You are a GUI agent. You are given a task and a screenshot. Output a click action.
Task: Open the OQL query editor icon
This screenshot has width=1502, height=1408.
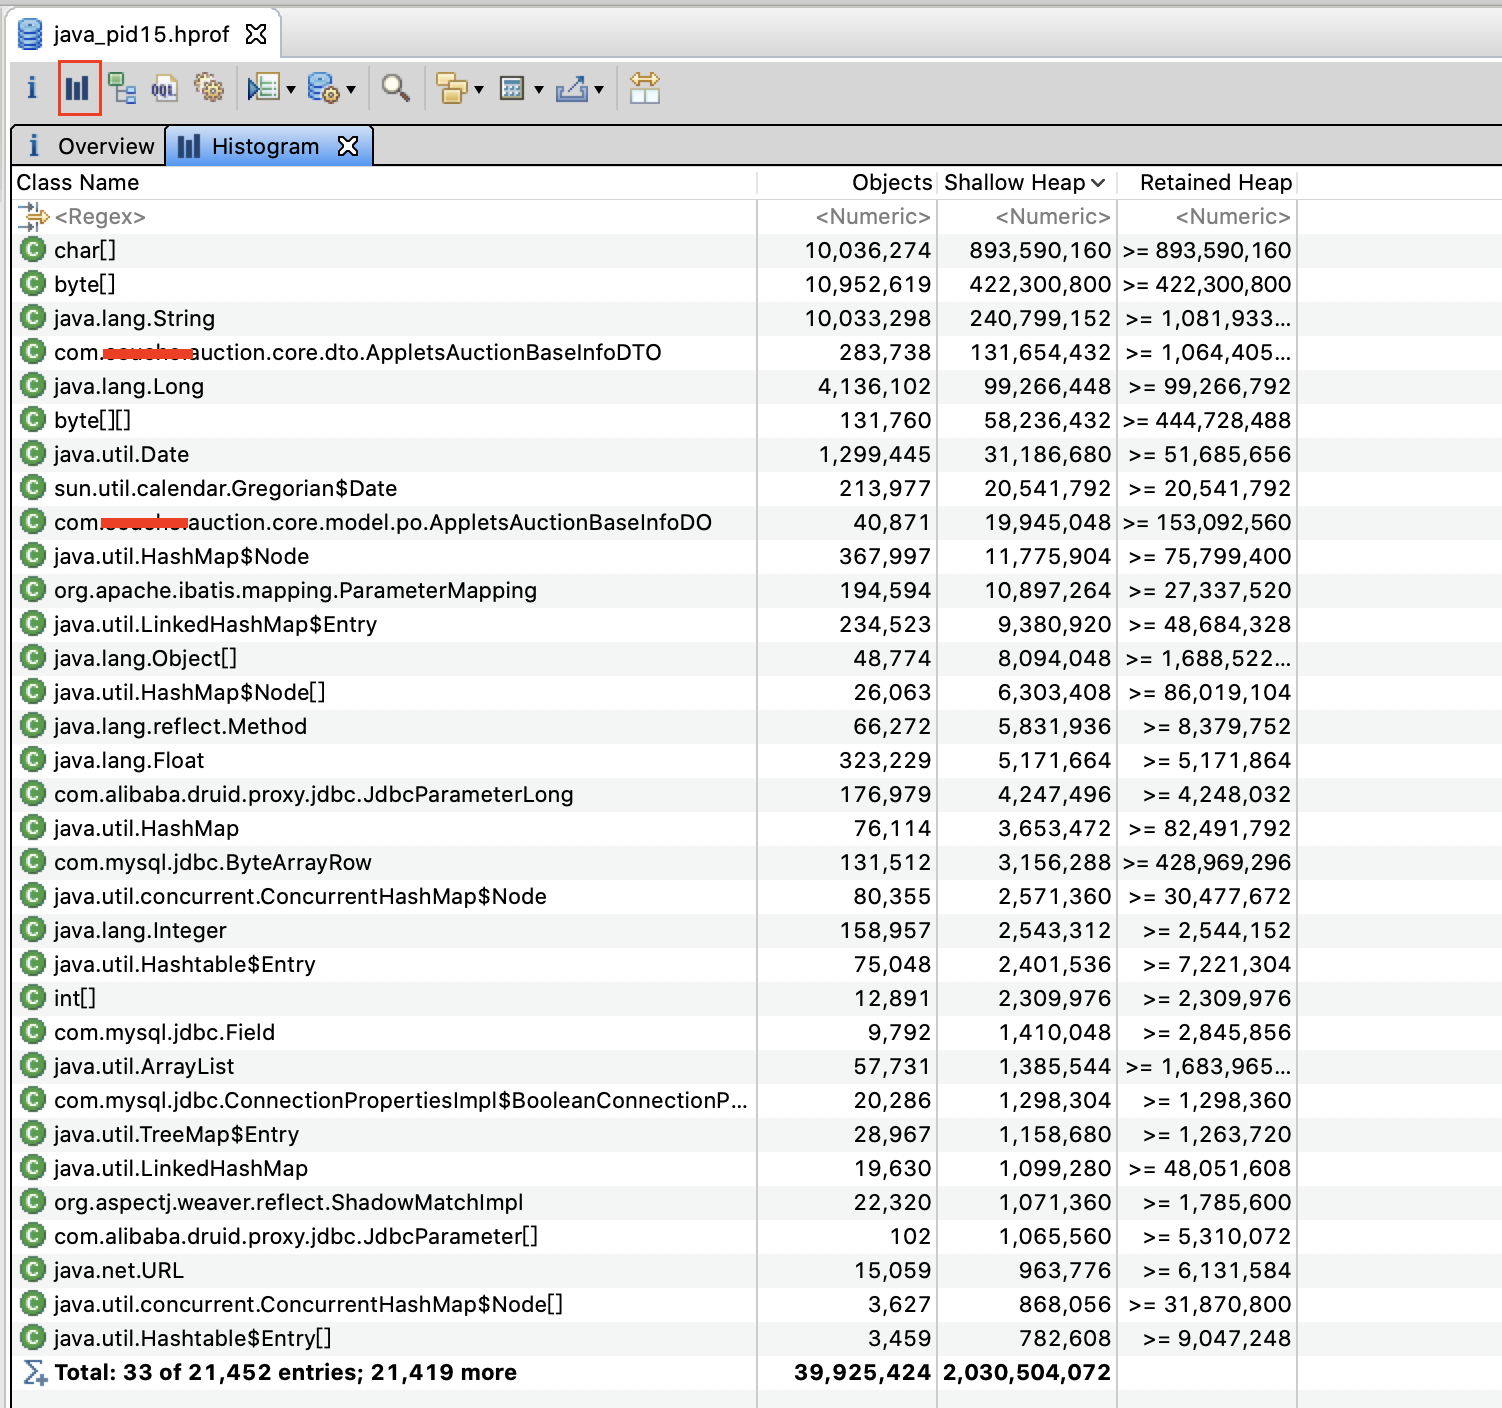[x=164, y=88]
